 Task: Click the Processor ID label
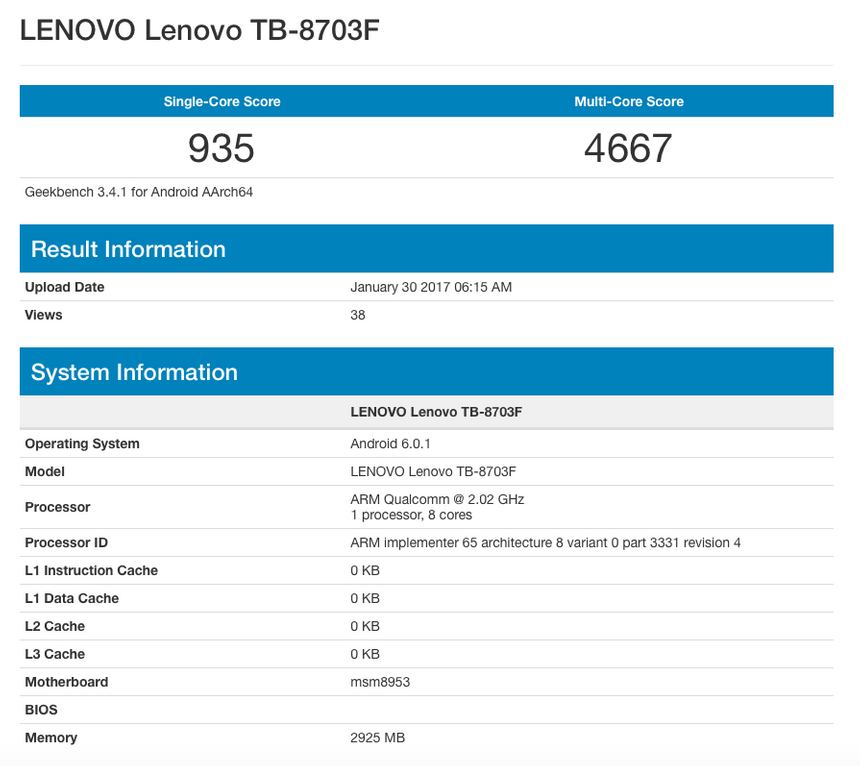coord(66,542)
